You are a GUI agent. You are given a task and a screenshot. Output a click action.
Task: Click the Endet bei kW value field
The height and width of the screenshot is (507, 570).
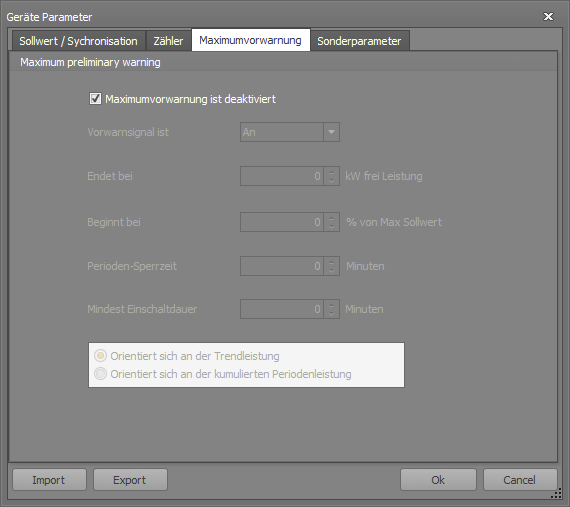click(282, 176)
